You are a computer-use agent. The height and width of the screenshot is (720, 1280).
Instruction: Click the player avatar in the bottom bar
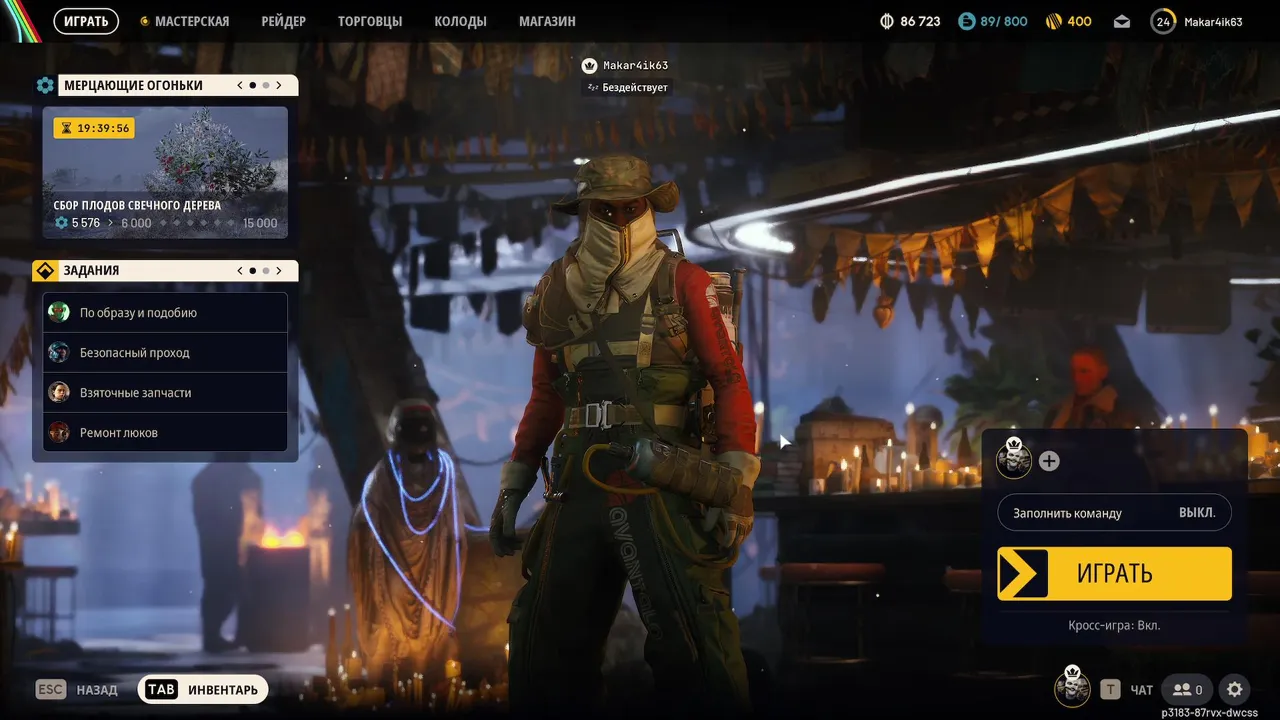[1073, 687]
